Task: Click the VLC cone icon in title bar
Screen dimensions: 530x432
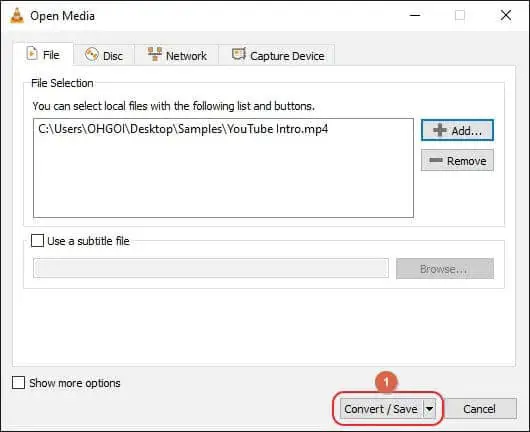Action: [x=17, y=16]
